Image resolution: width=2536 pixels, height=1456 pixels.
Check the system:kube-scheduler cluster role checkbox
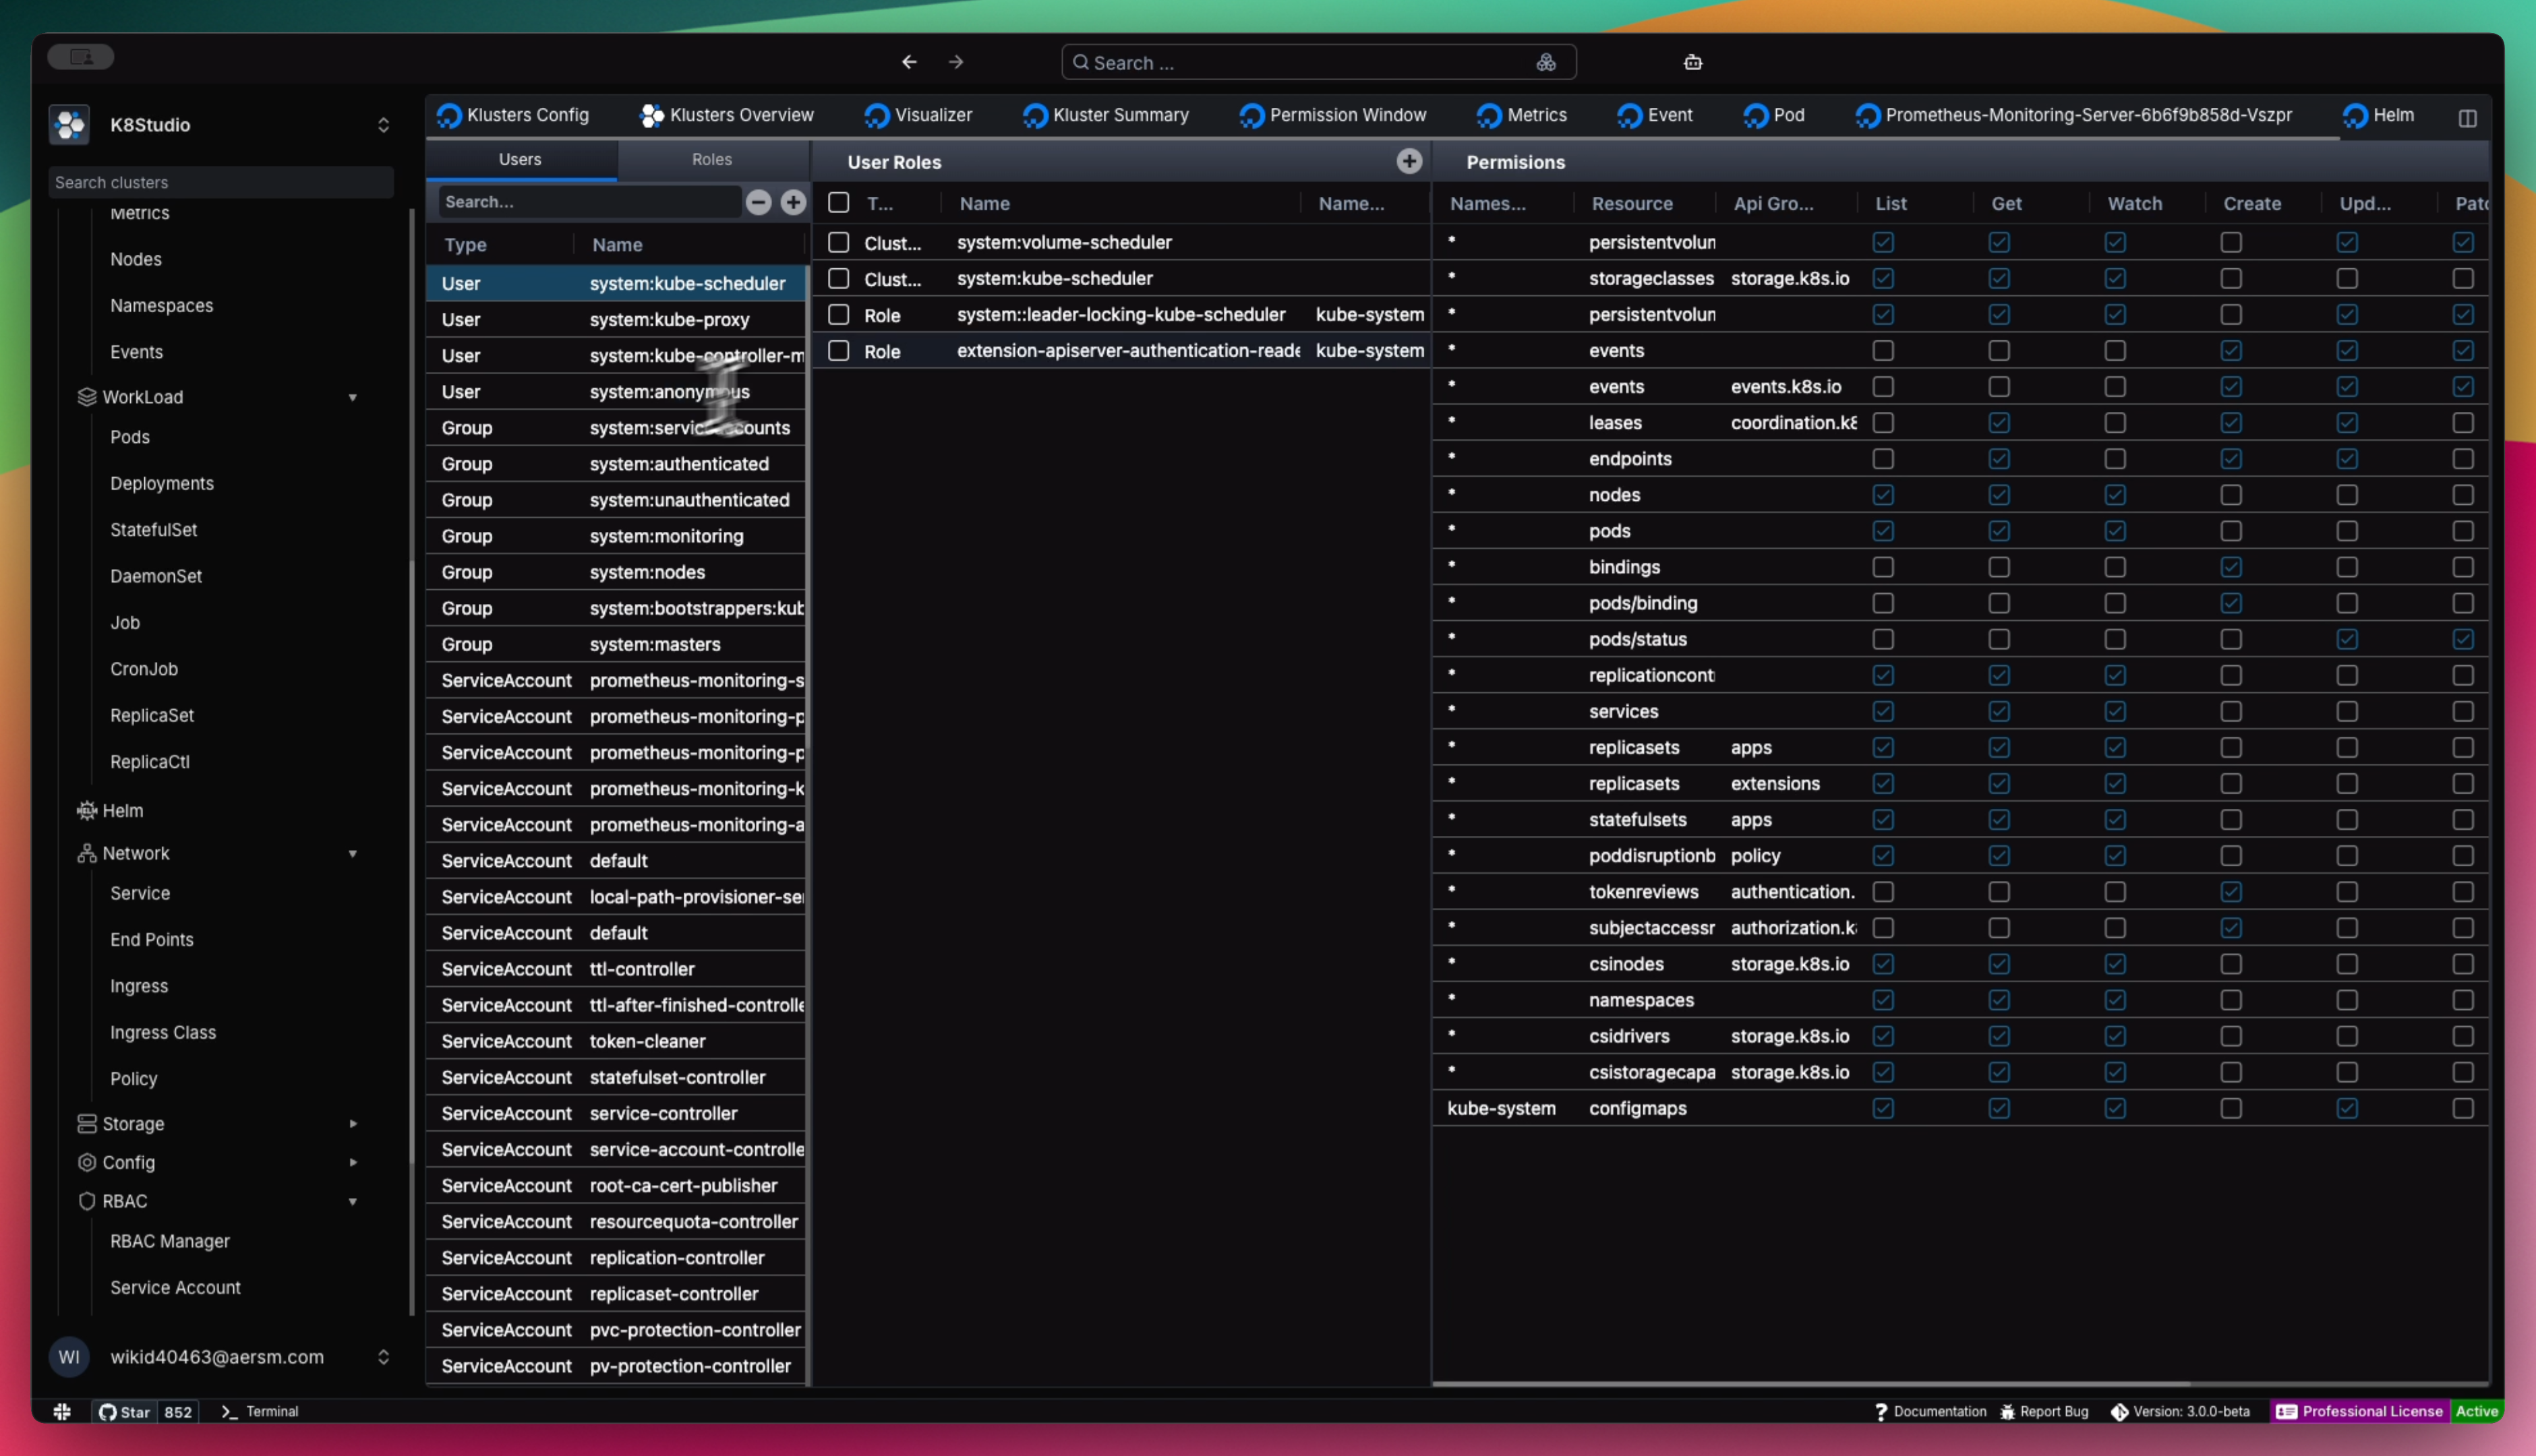[x=839, y=278]
